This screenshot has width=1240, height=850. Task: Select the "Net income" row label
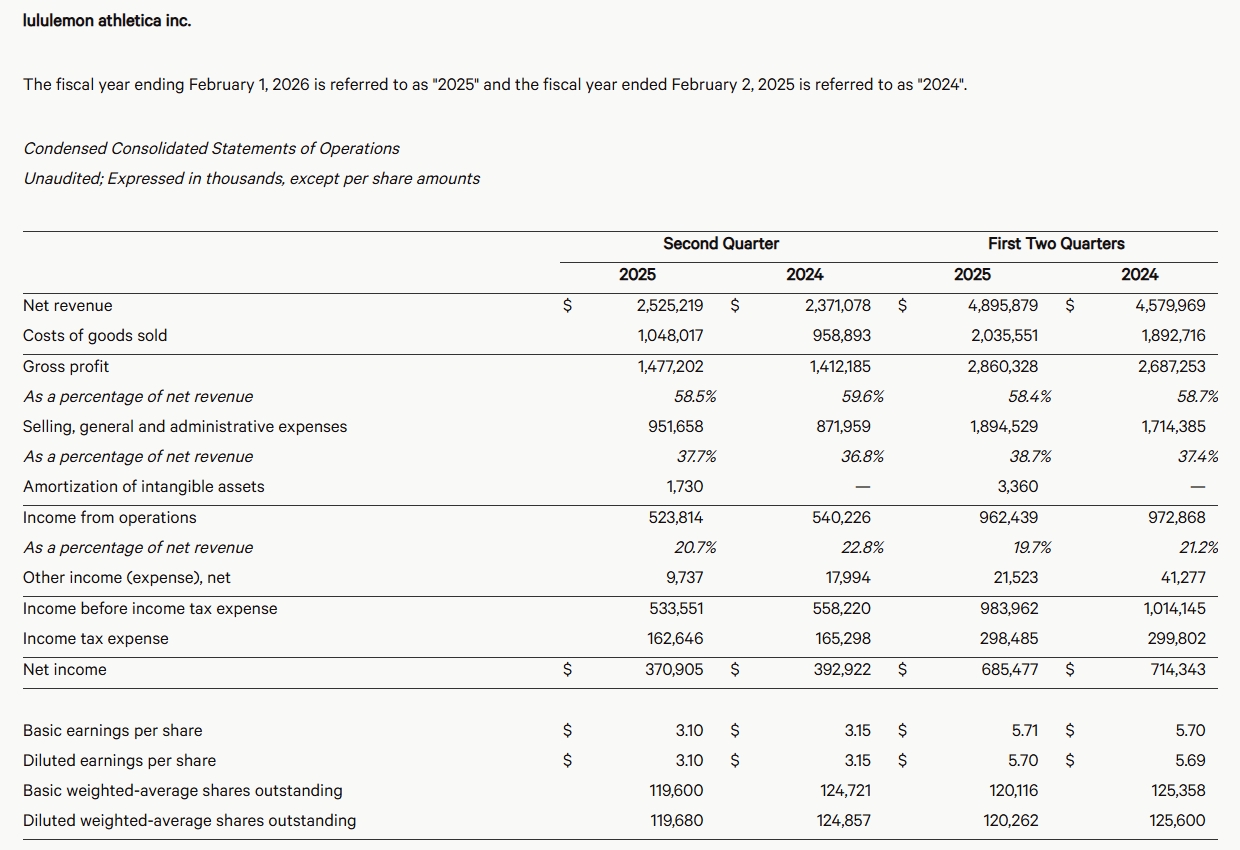[65, 670]
